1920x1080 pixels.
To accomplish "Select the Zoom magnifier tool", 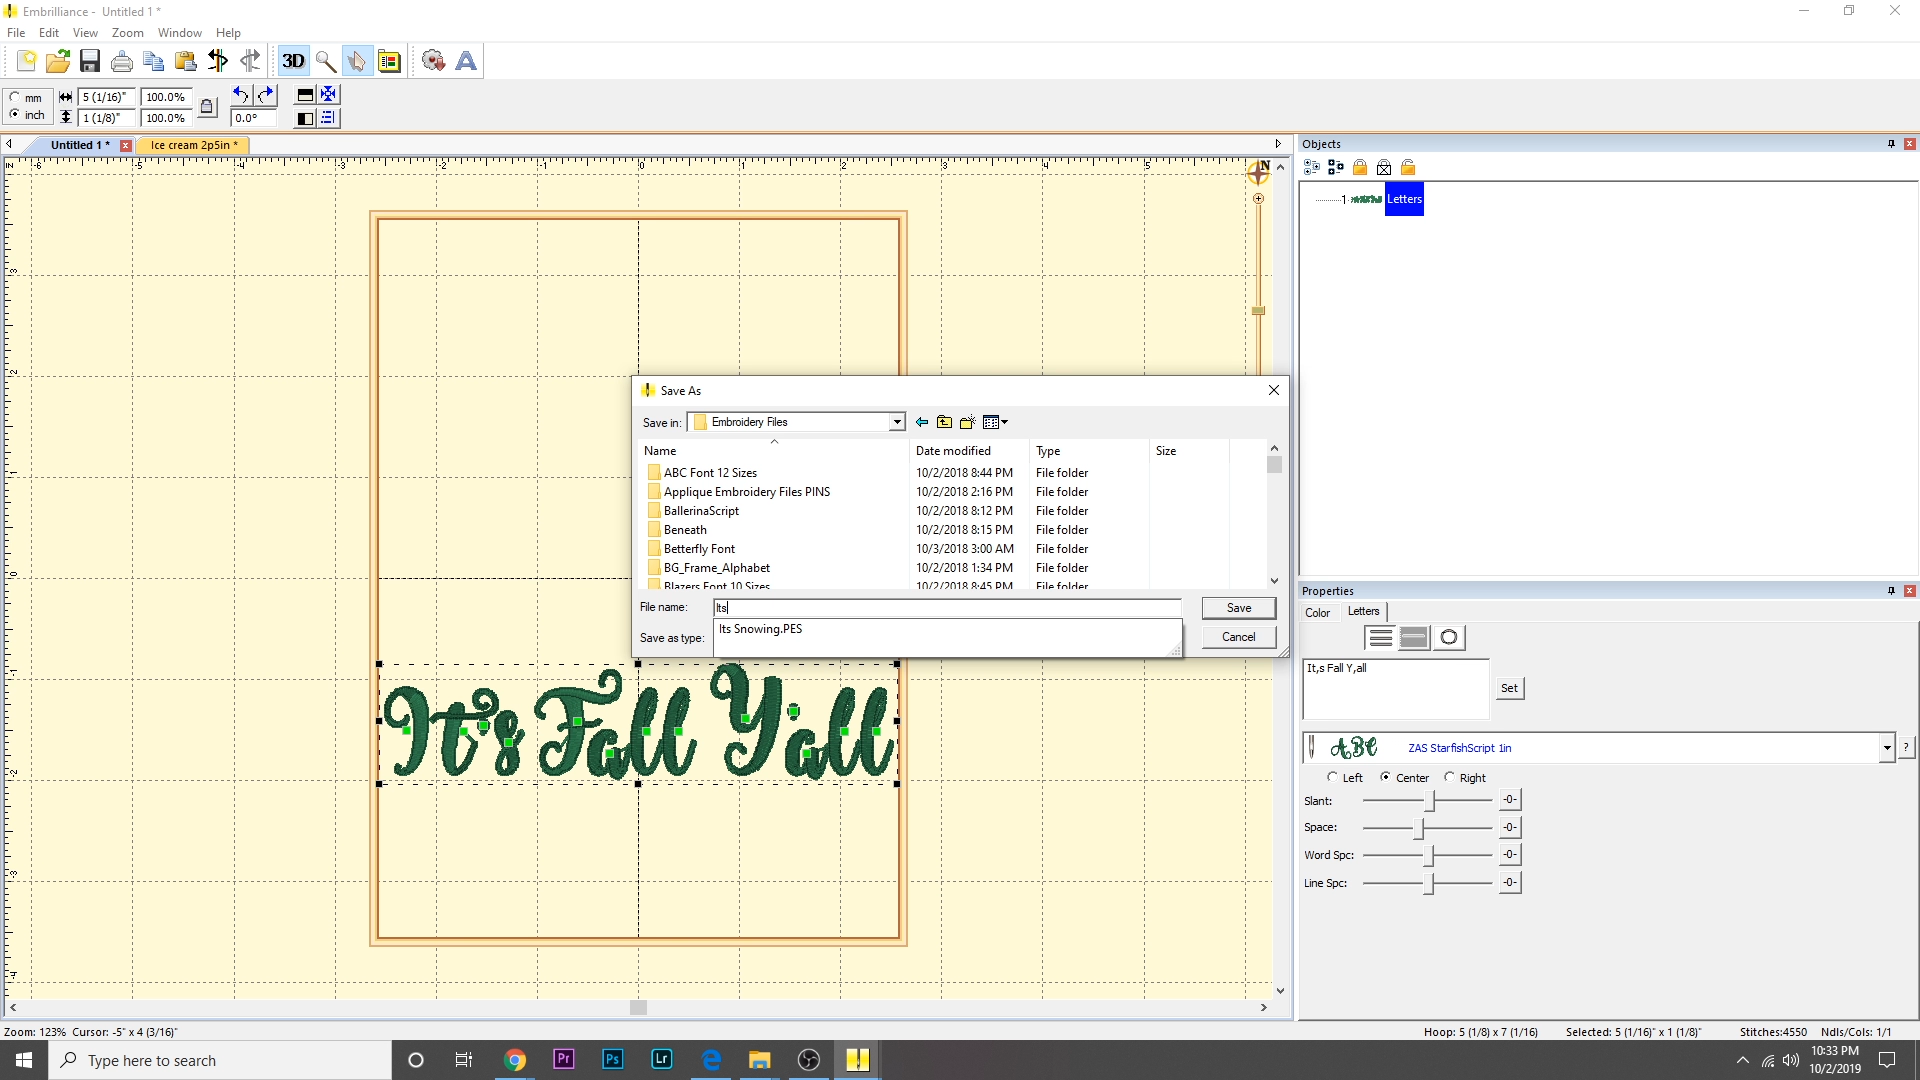I will click(x=325, y=61).
